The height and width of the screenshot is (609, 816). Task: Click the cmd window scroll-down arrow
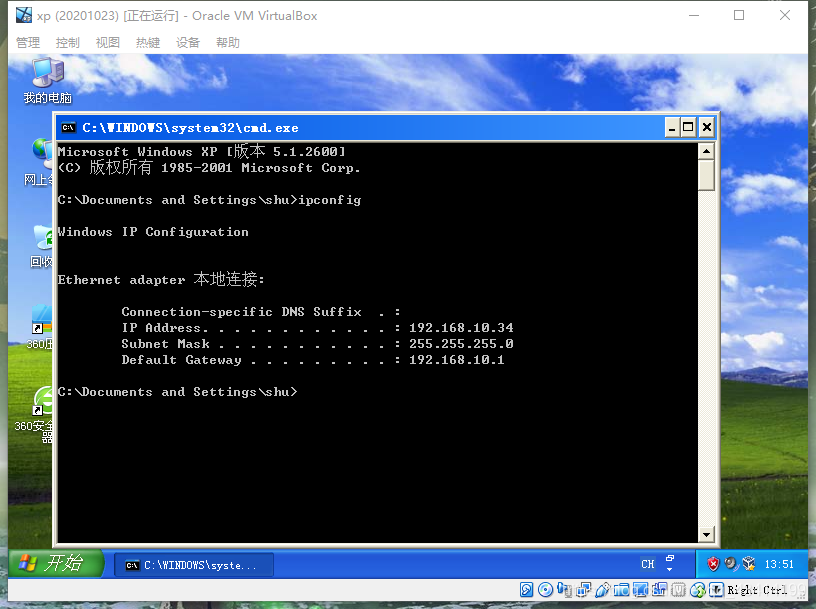pyautogui.click(x=706, y=534)
